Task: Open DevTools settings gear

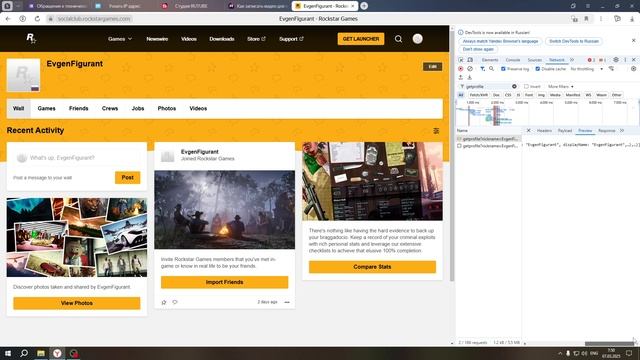Action: (616, 60)
